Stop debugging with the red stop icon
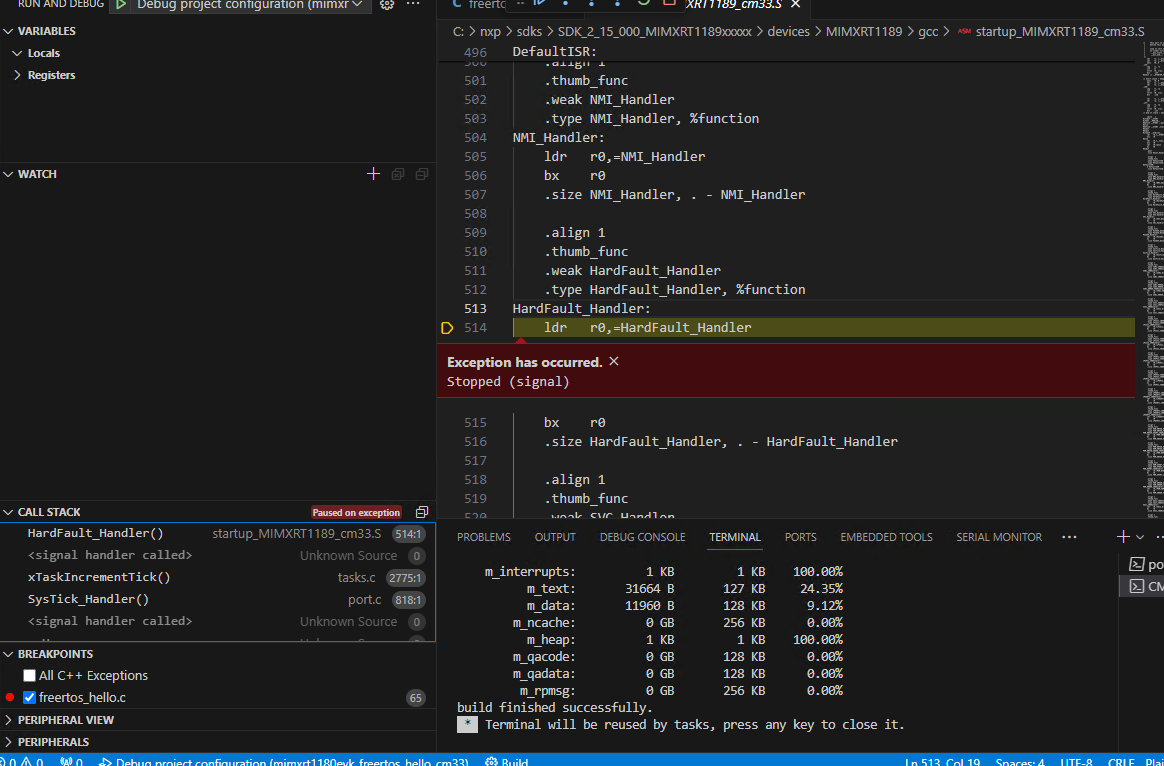The width and height of the screenshot is (1164, 766). (x=667, y=6)
